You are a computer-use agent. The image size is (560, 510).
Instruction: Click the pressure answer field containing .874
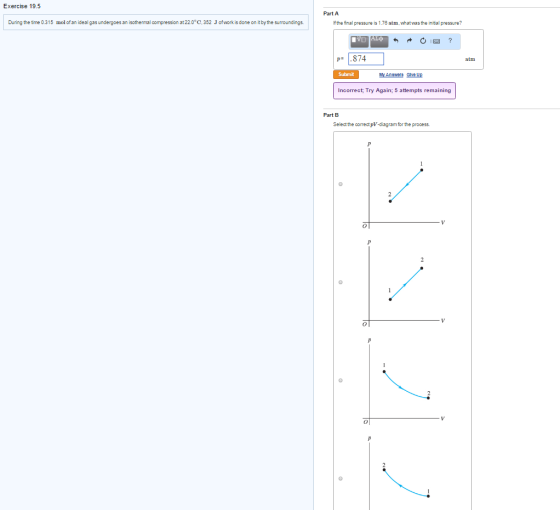366,59
